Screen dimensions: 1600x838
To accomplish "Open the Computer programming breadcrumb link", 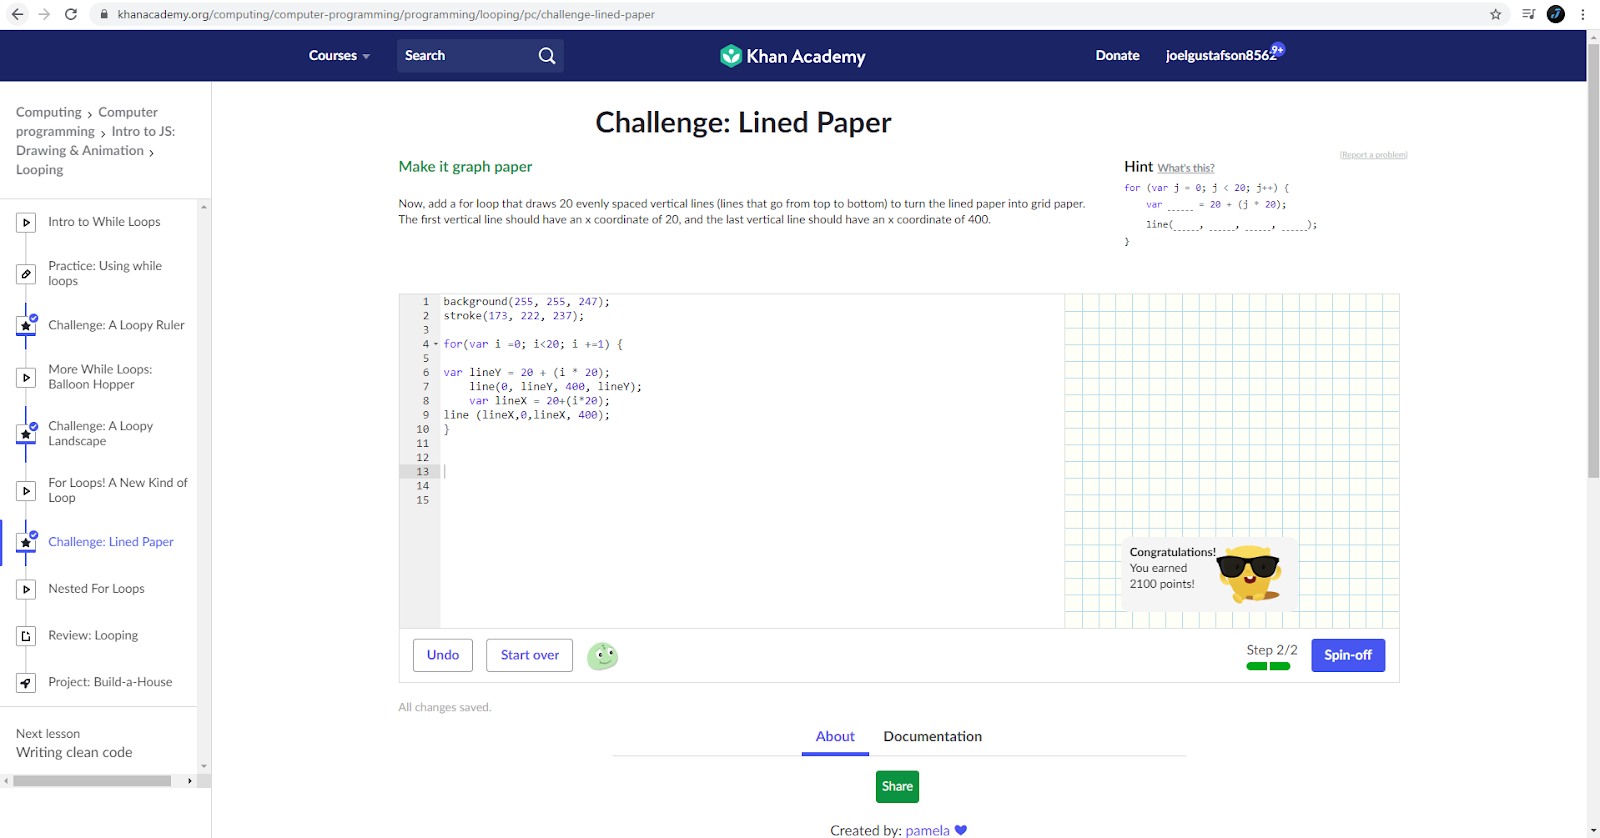I will pyautogui.click(x=87, y=122).
